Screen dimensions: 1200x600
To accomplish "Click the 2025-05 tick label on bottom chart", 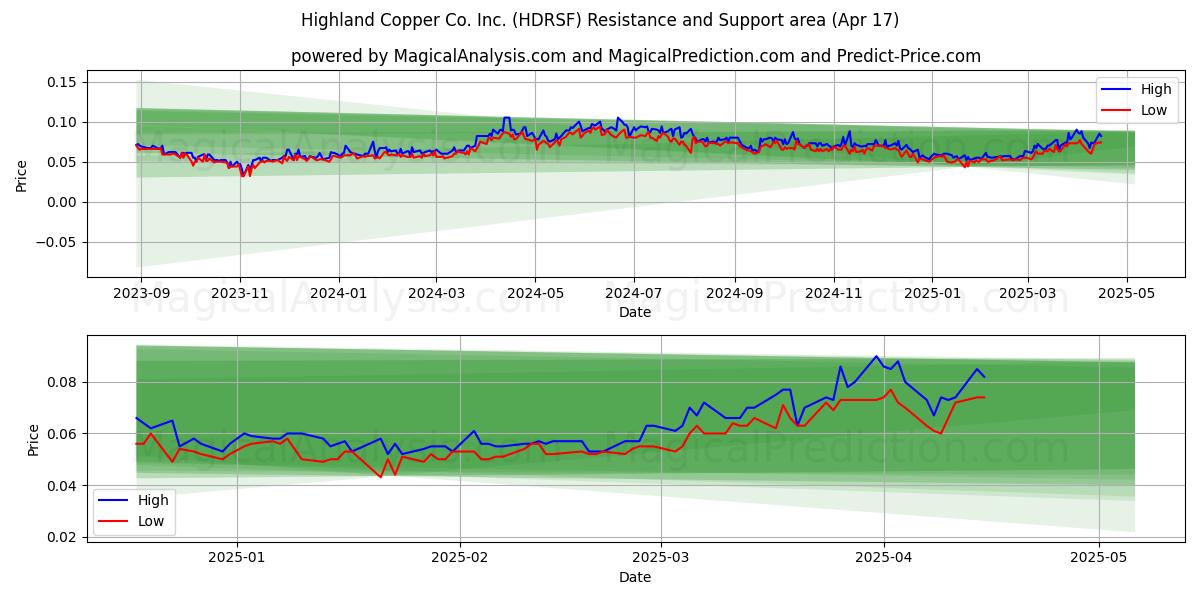I will click(x=1099, y=558).
